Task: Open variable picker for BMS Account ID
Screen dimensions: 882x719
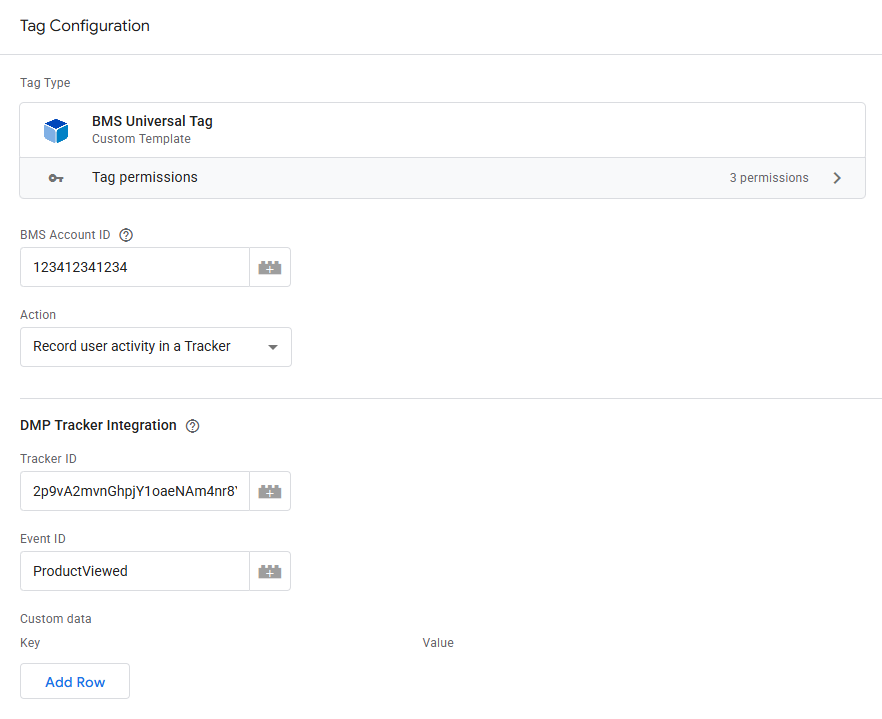Action: point(270,267)
